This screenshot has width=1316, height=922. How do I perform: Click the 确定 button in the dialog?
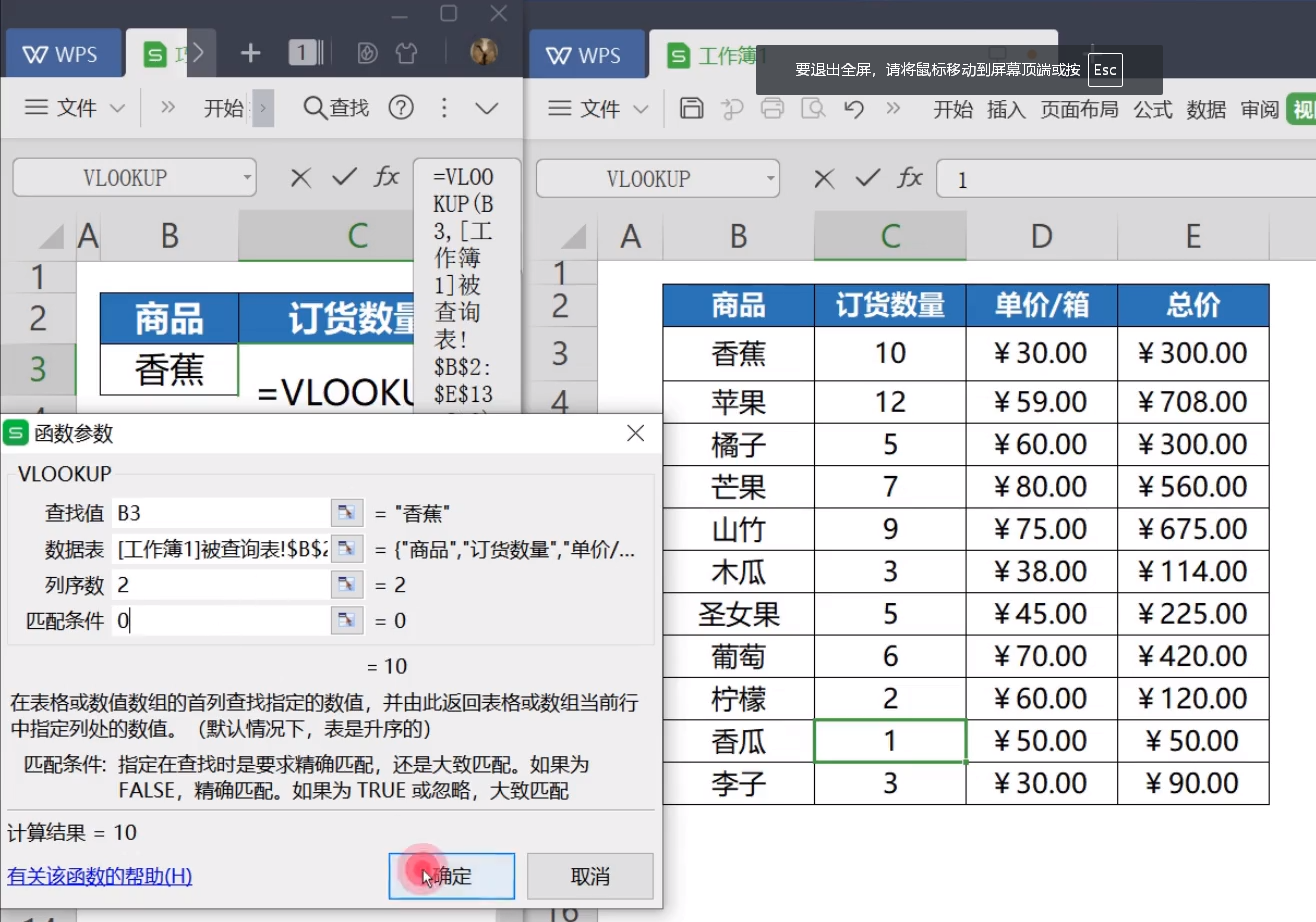coord(452,876)
